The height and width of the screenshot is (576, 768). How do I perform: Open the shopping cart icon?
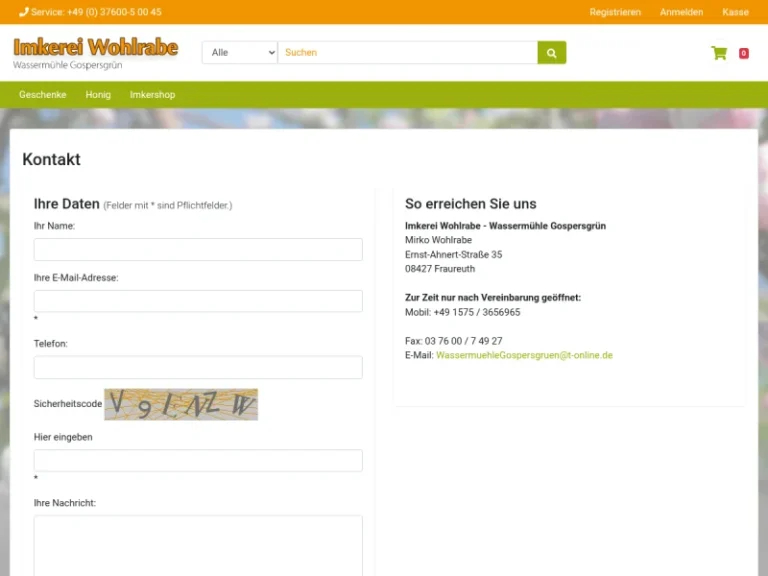(x=719, y=53)
